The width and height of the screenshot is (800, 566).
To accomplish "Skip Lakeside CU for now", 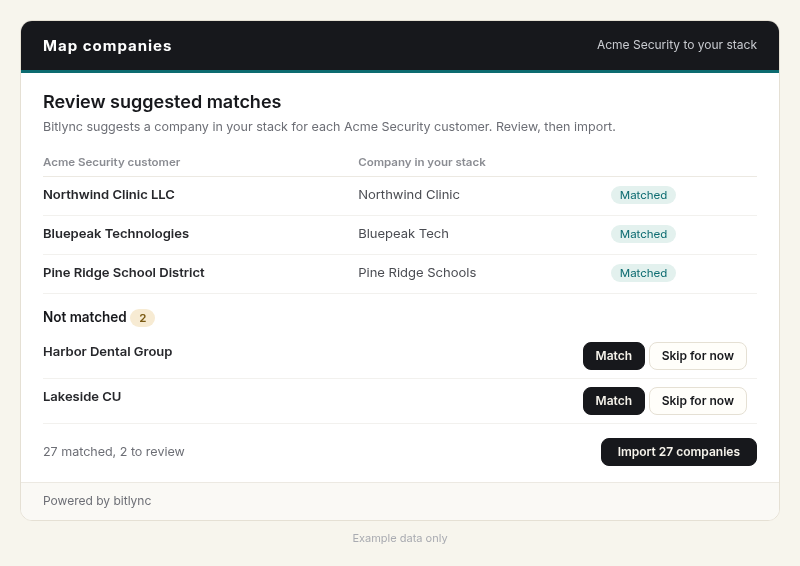I will [697, 401].
